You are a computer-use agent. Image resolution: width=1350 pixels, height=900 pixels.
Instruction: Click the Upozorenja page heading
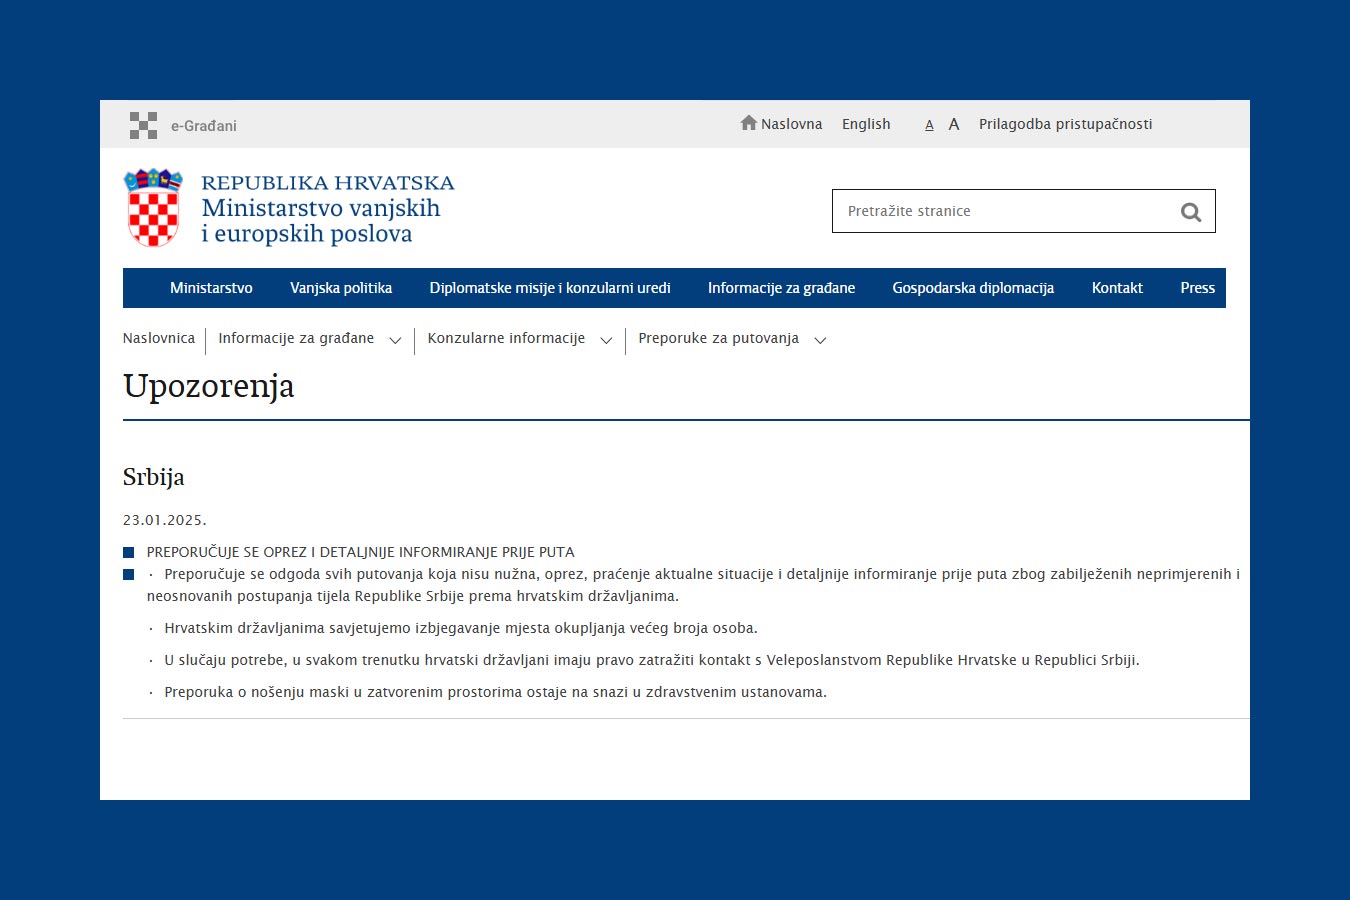[x=209, y=386]
